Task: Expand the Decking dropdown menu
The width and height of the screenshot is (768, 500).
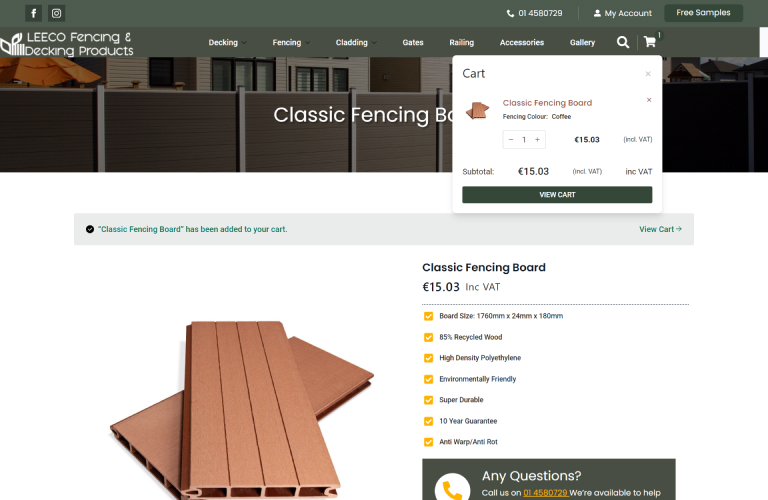Action: tap(227, 43)
